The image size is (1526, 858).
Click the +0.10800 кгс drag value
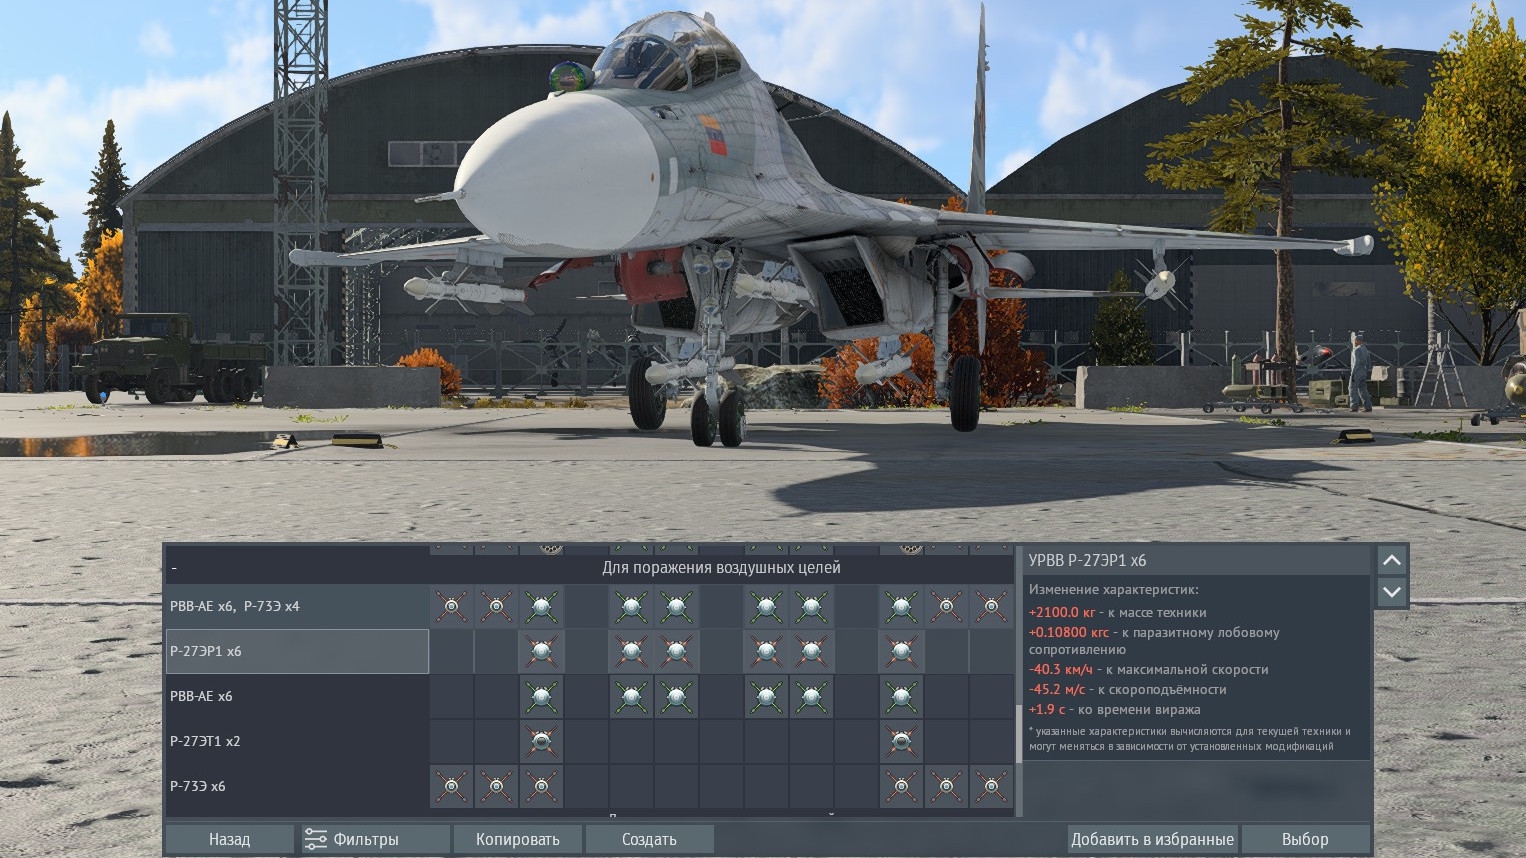point(1069,632)
